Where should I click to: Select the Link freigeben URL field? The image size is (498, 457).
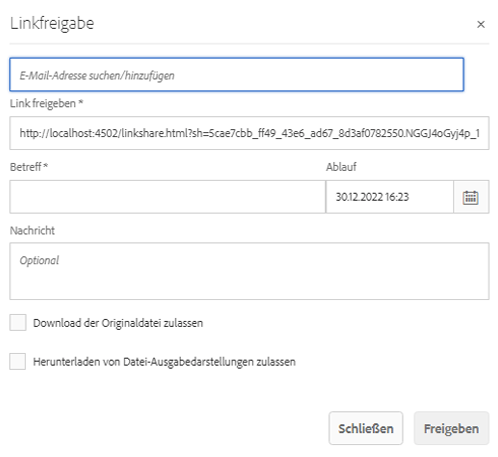click(x=249, y=133)
